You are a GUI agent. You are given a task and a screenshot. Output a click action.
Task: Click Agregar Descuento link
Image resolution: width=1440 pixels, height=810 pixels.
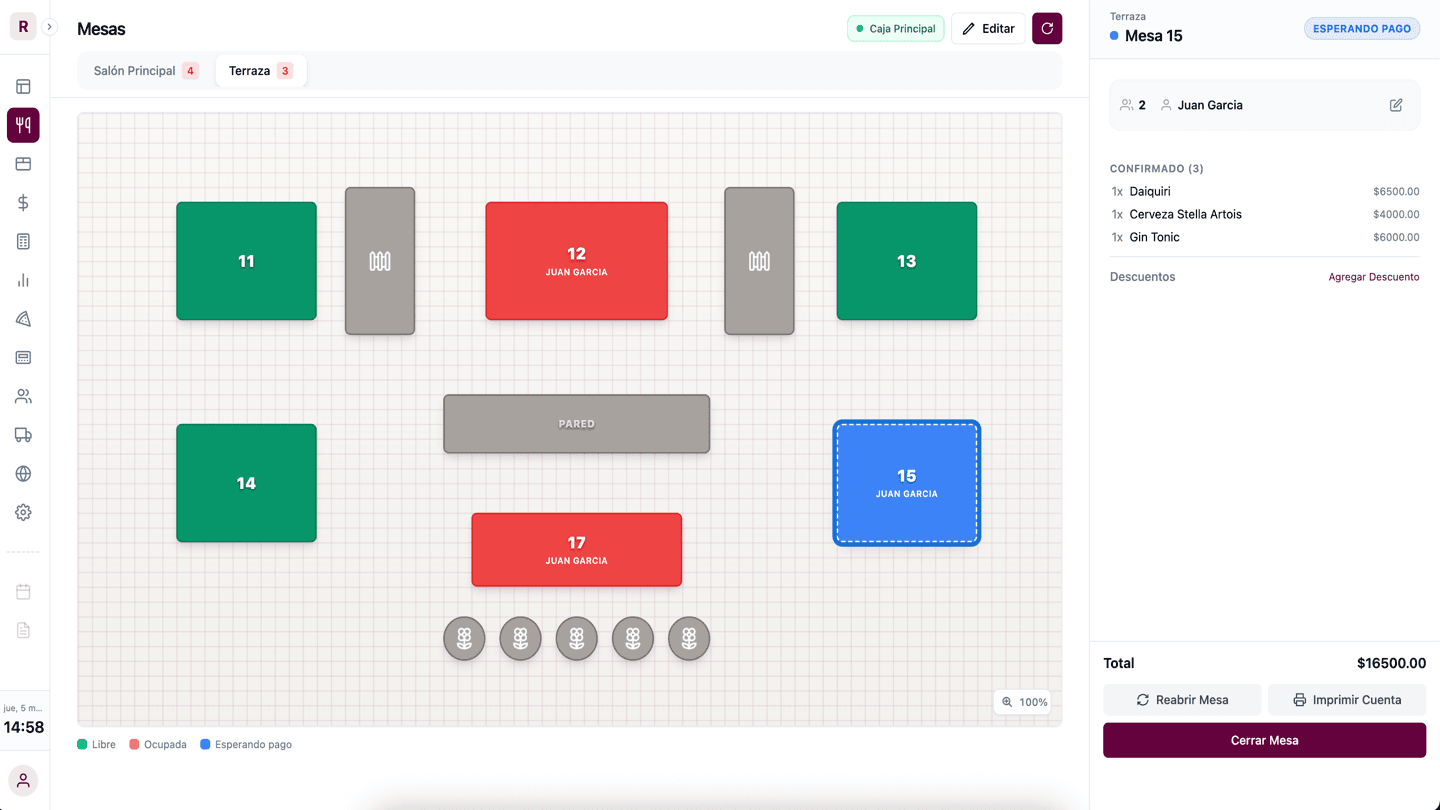[x=1373, y=277]
